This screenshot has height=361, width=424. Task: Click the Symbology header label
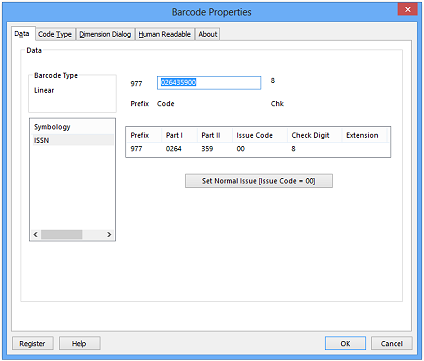[x=52, y=127]
